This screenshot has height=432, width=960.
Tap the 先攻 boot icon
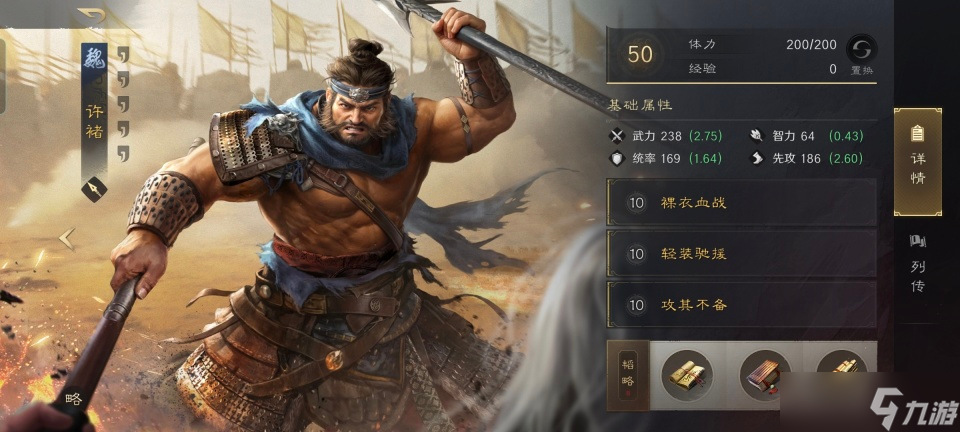click(757, 159)
